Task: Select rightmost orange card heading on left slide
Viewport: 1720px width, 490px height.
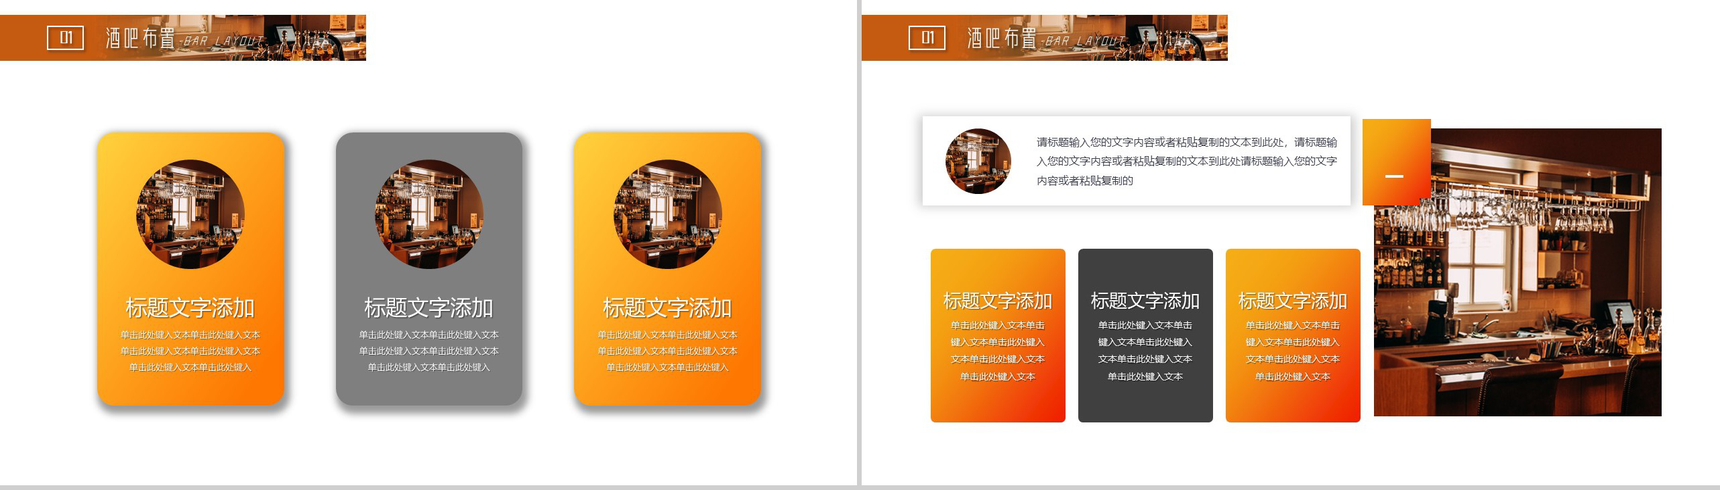Action: 667,308
